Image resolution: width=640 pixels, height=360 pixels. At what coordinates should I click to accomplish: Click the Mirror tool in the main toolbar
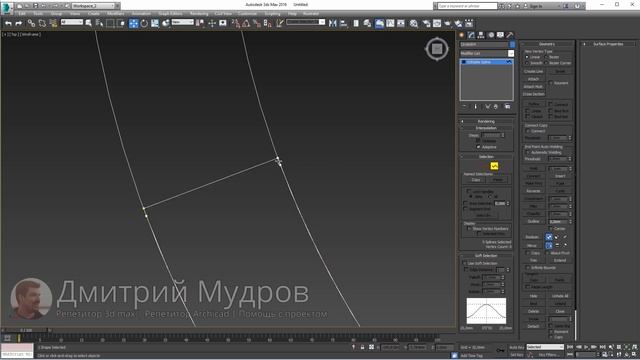pos(333,24)
